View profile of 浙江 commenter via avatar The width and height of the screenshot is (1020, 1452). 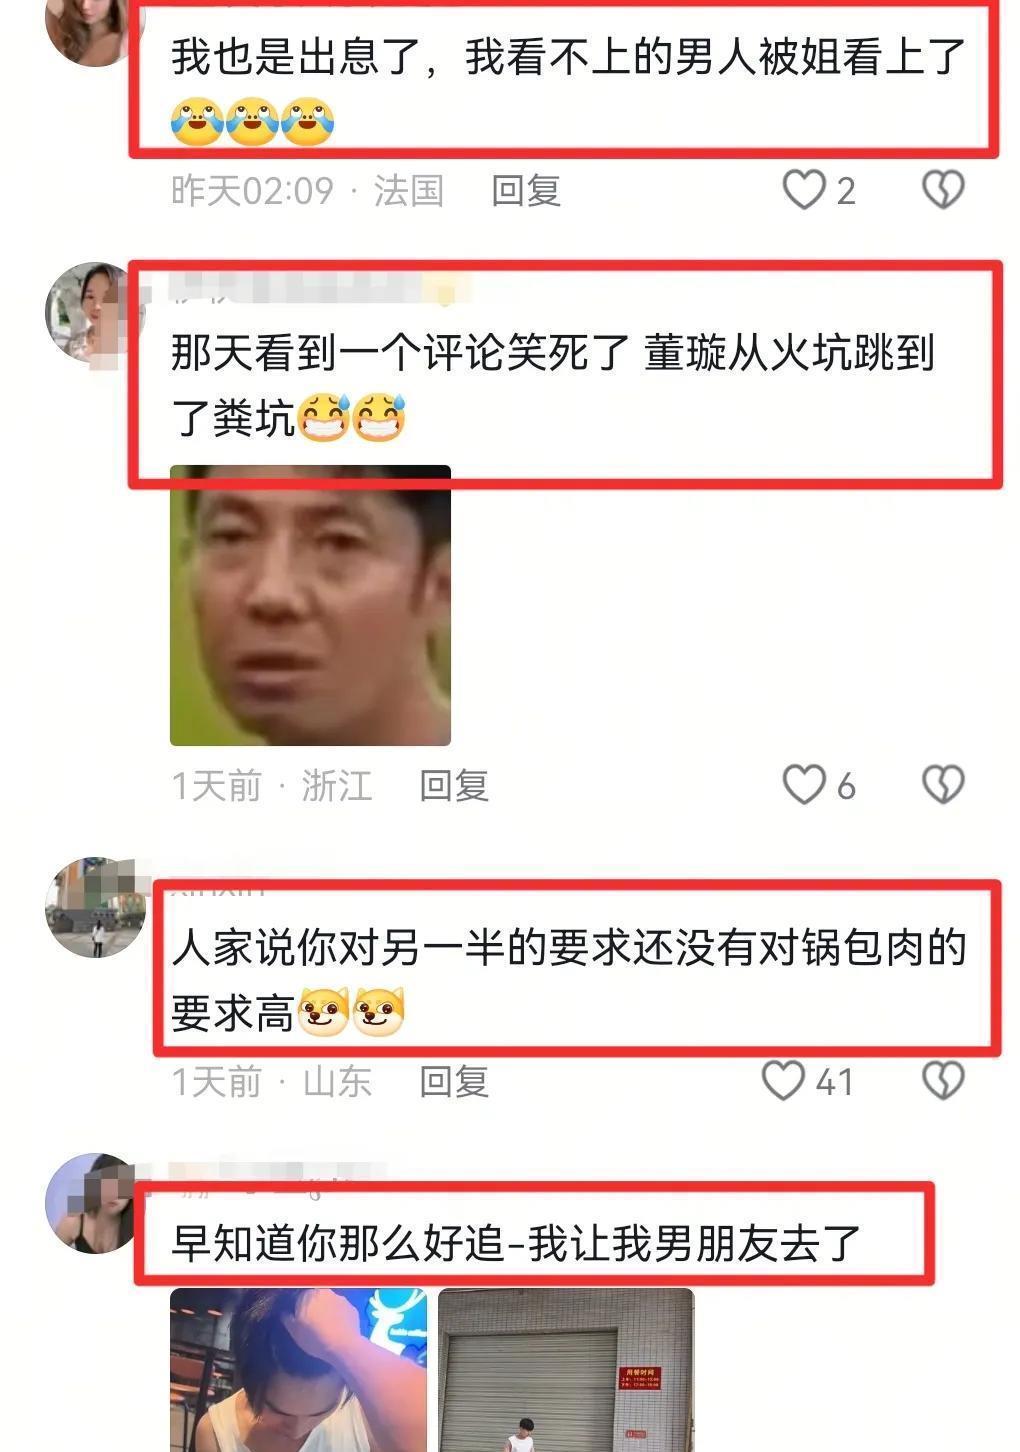[92, 313]
